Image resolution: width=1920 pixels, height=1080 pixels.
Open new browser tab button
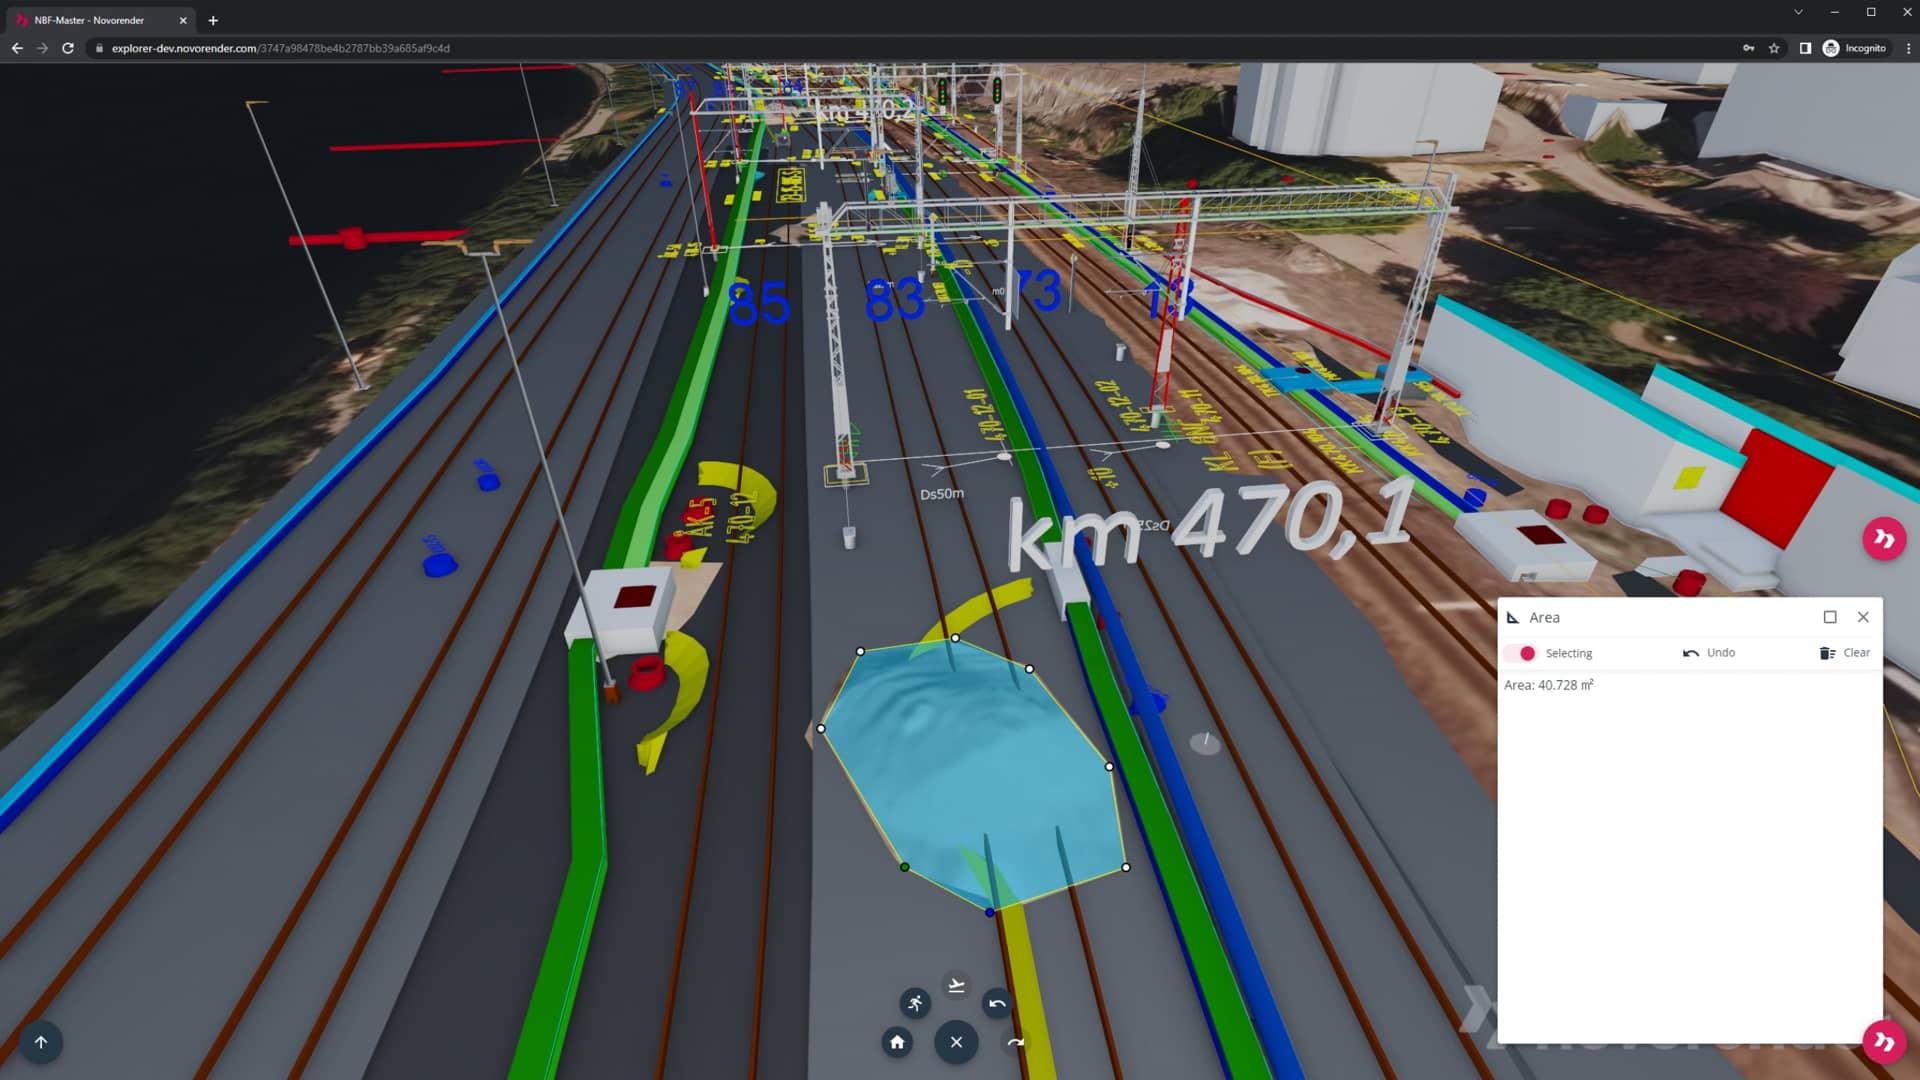point(215,20)
